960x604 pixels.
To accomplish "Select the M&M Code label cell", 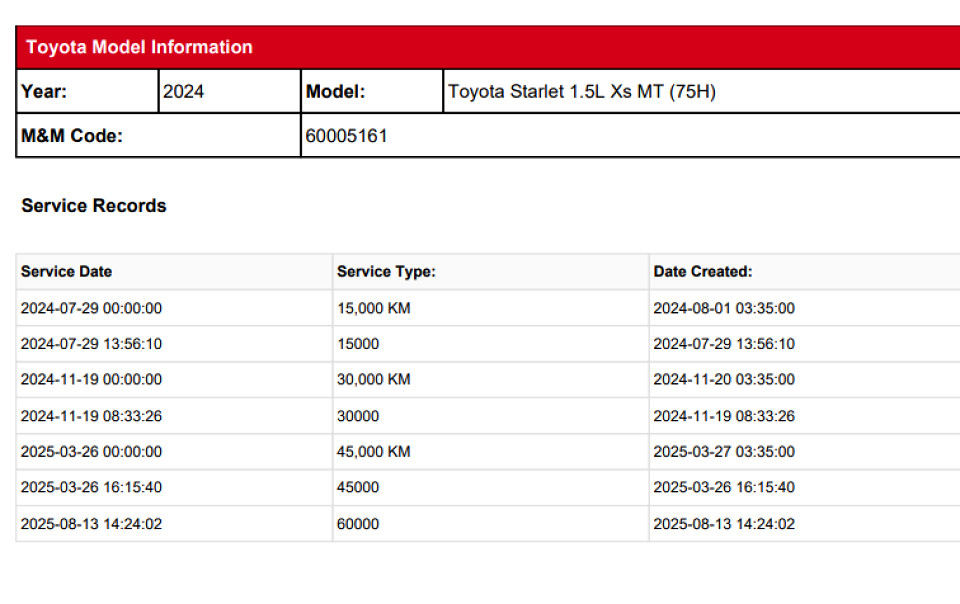I will coord(72,136).
